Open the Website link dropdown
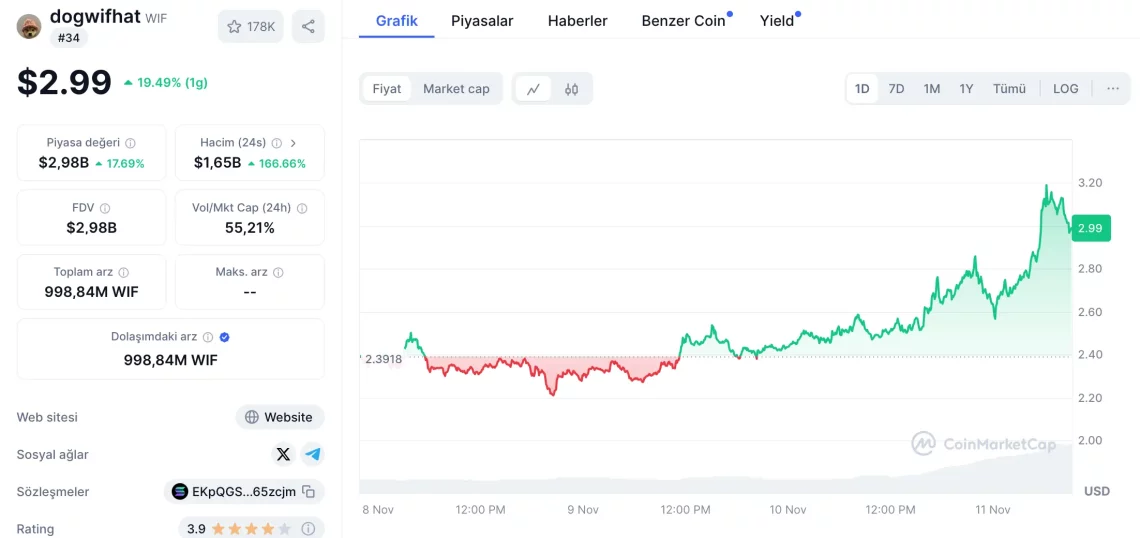 [x=280, y=417]
